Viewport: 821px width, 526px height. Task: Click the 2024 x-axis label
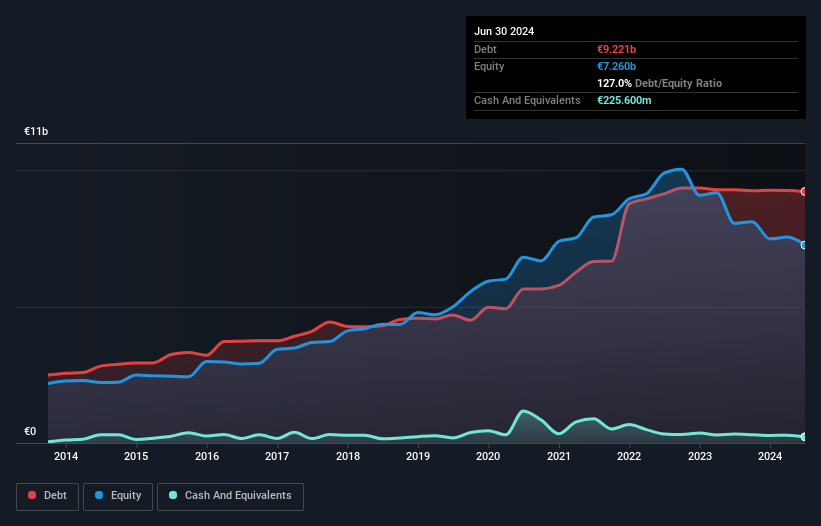[770, 456]
